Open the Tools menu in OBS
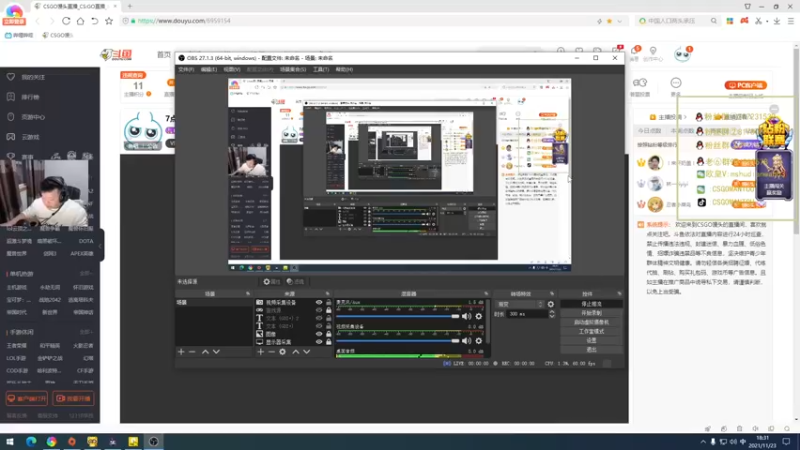This screenshot has height=450, width=800. [x=321, y=69]
